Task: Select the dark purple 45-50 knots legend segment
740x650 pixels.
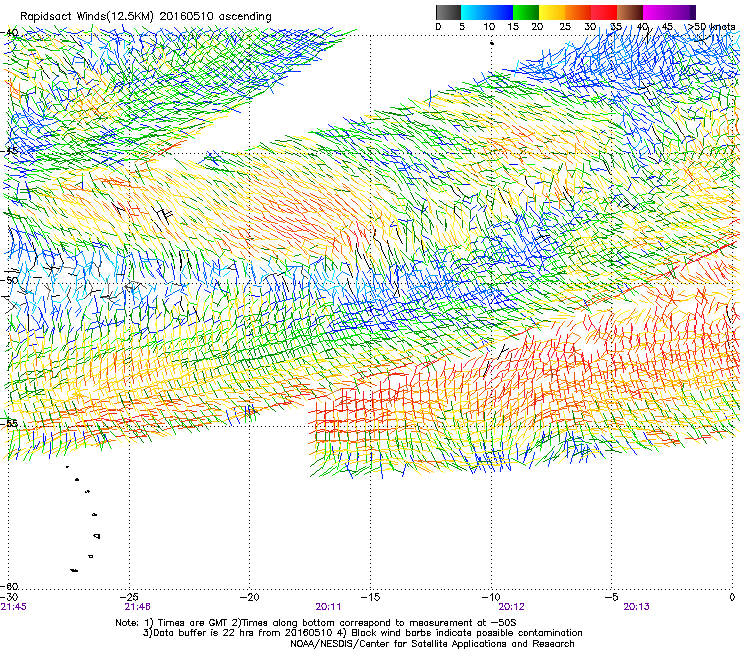Action: pos(682,12)
